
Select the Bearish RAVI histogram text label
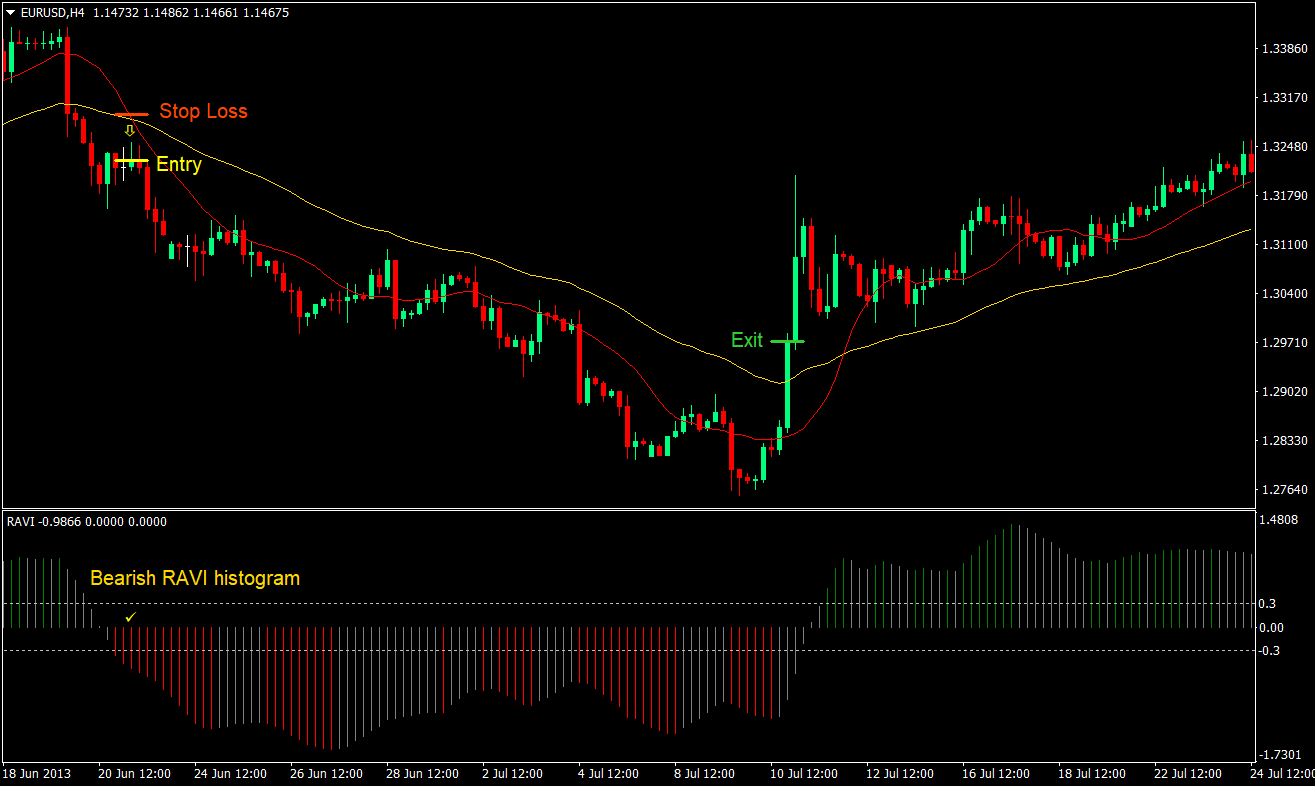[195, 578]
